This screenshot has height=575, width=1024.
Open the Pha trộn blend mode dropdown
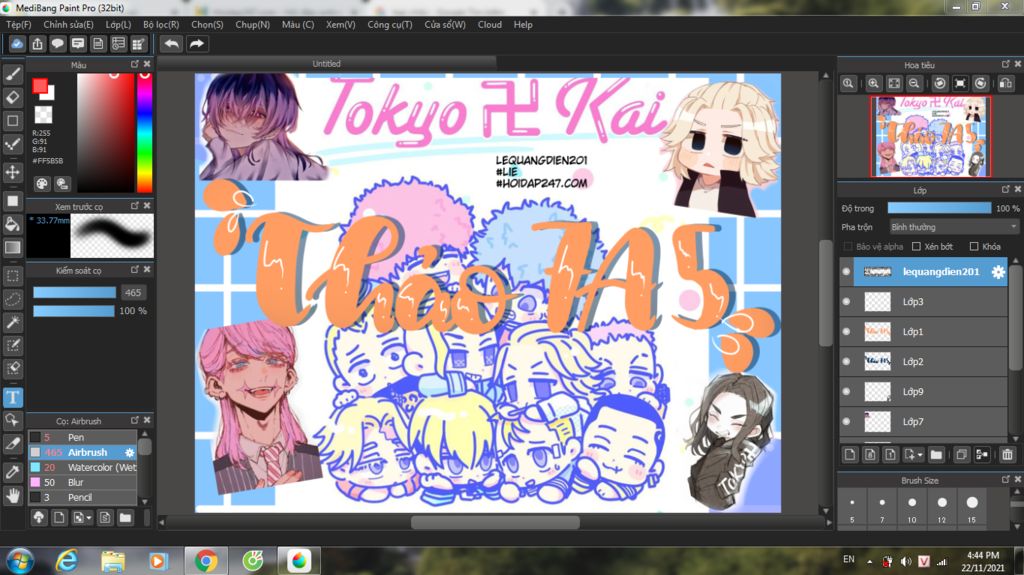953,227
